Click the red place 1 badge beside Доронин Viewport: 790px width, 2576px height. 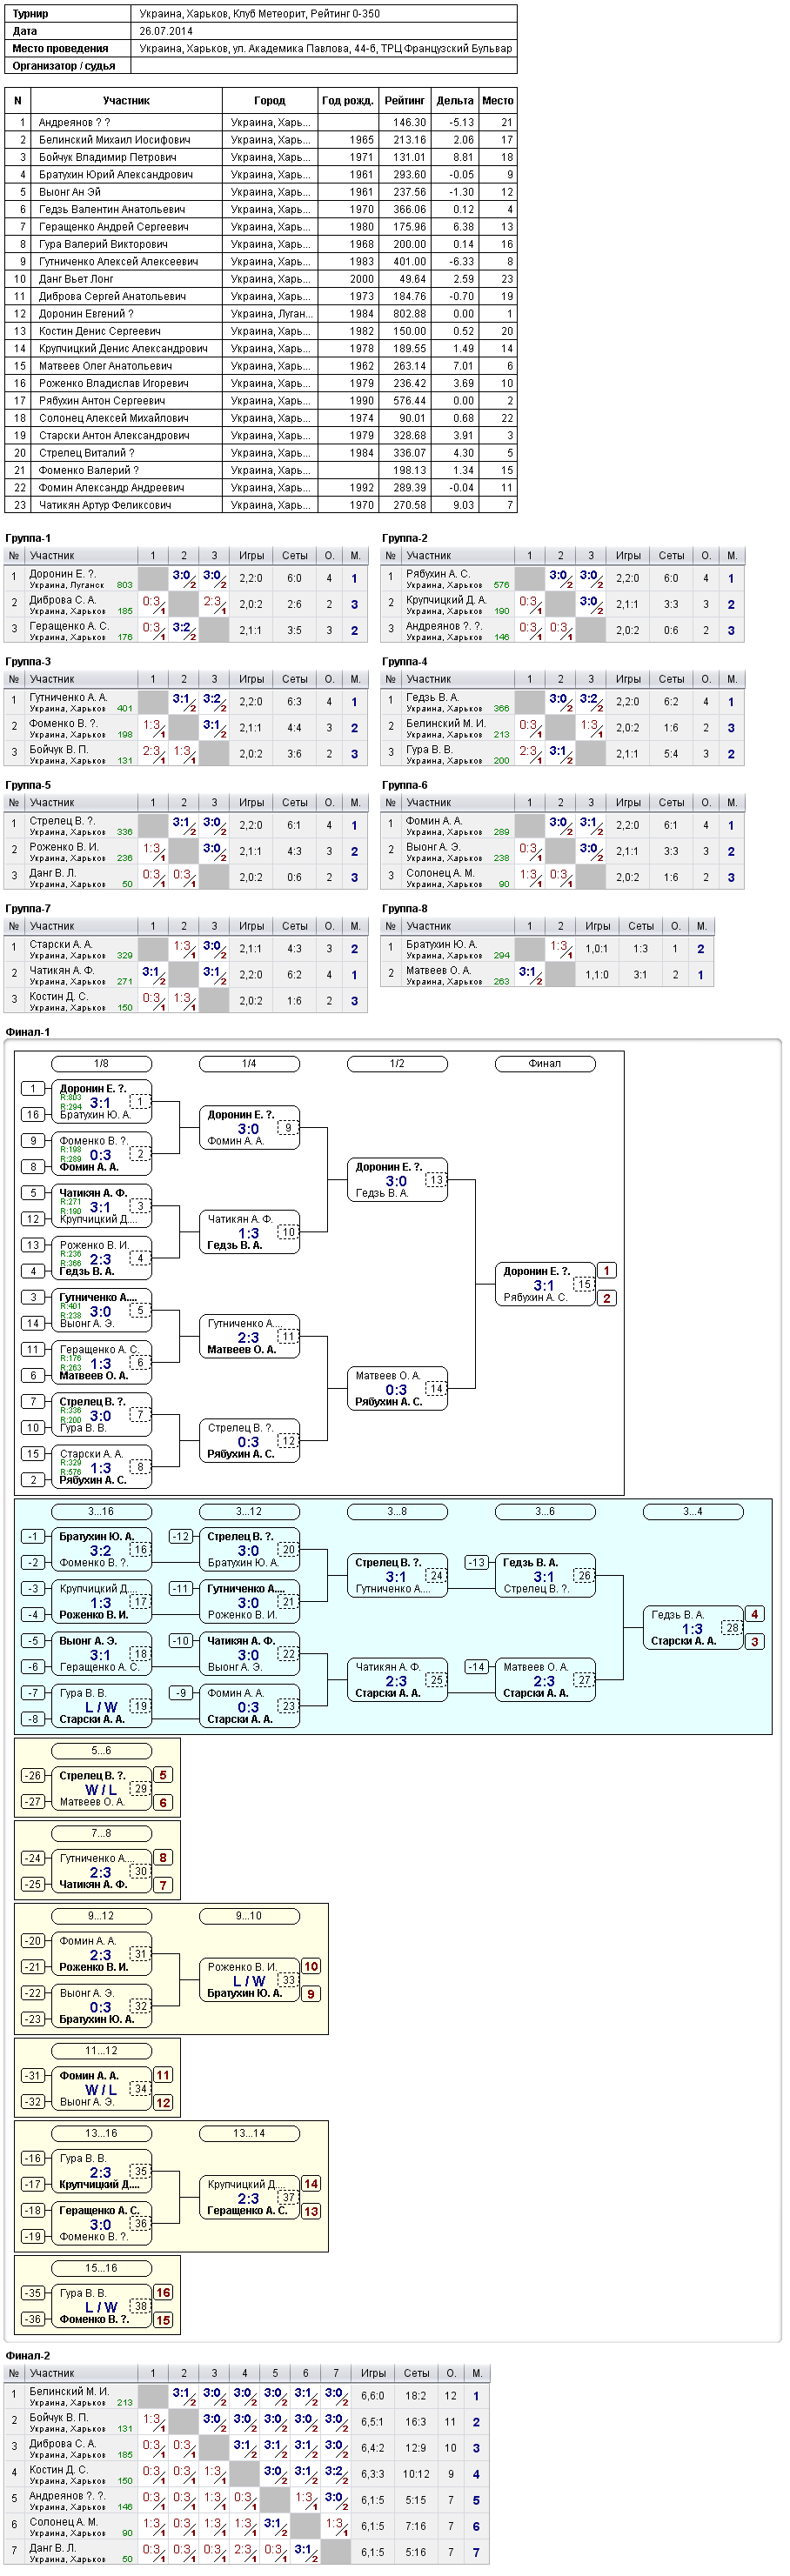(x=607, y=1271)
